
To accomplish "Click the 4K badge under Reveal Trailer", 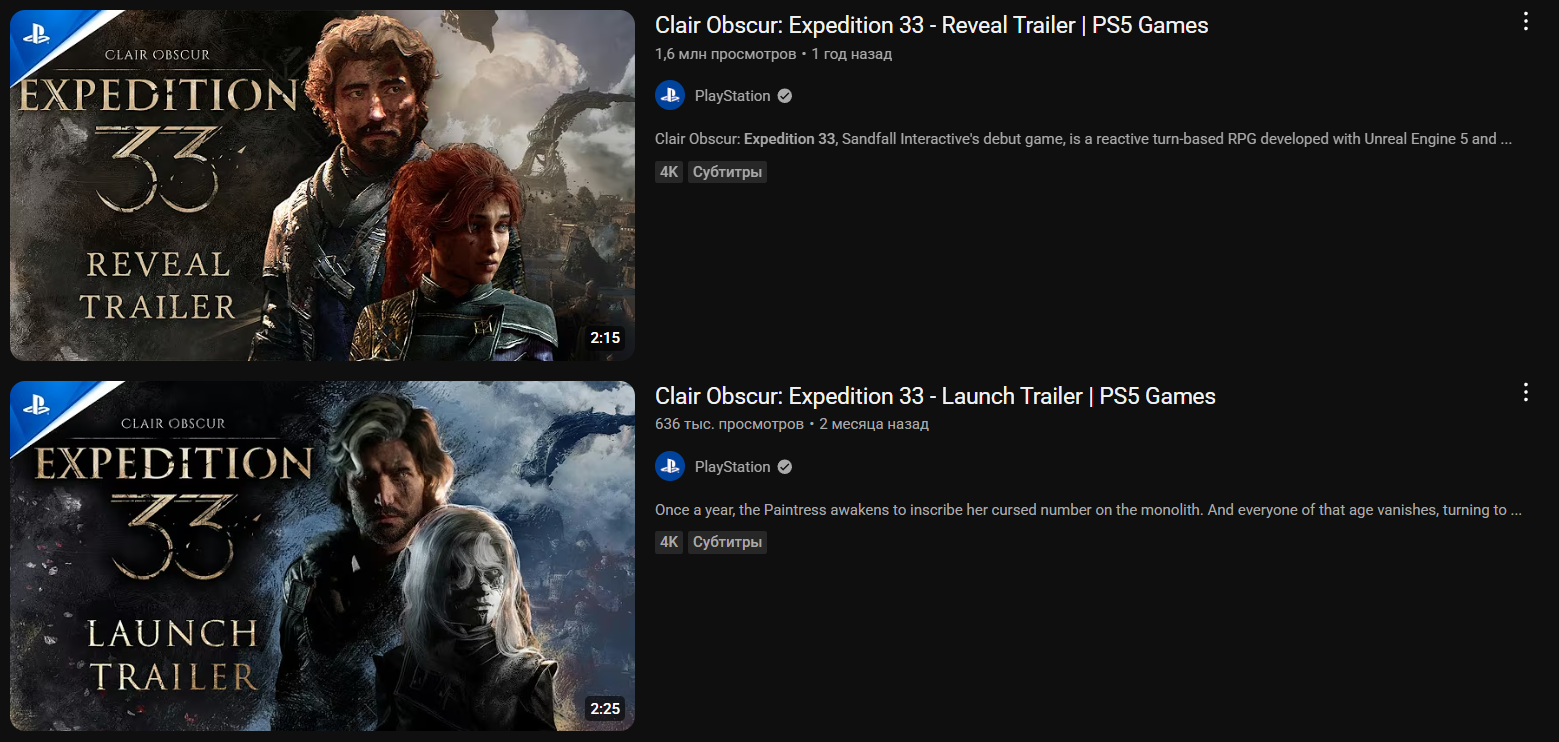I will point(669,172).
